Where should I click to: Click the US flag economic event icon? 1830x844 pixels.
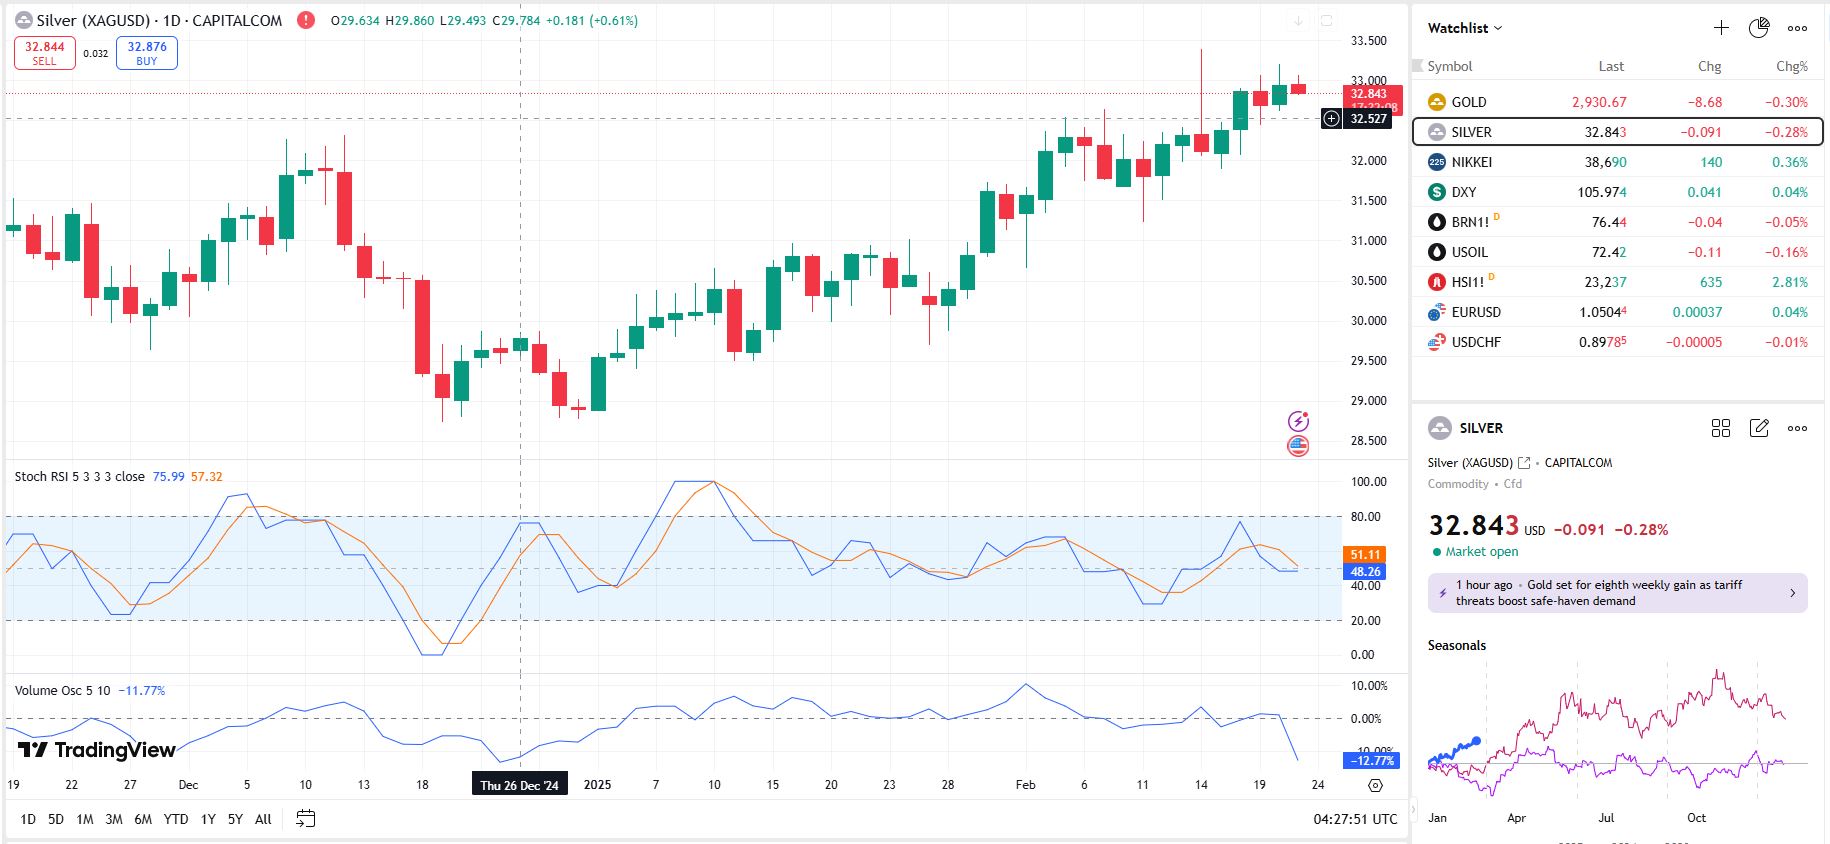click(1298, 446)
